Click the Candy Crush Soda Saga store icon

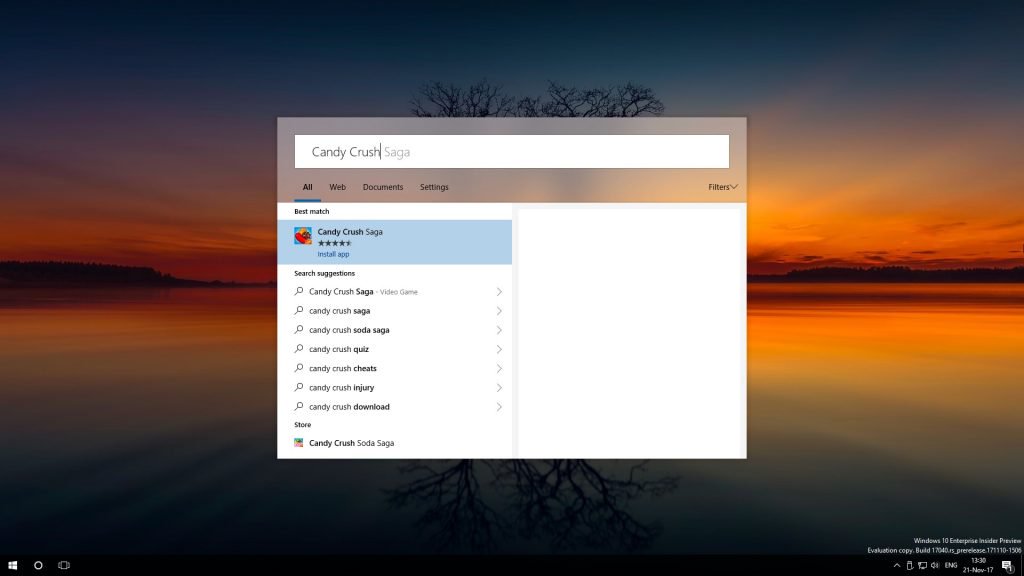coord(298,443)
